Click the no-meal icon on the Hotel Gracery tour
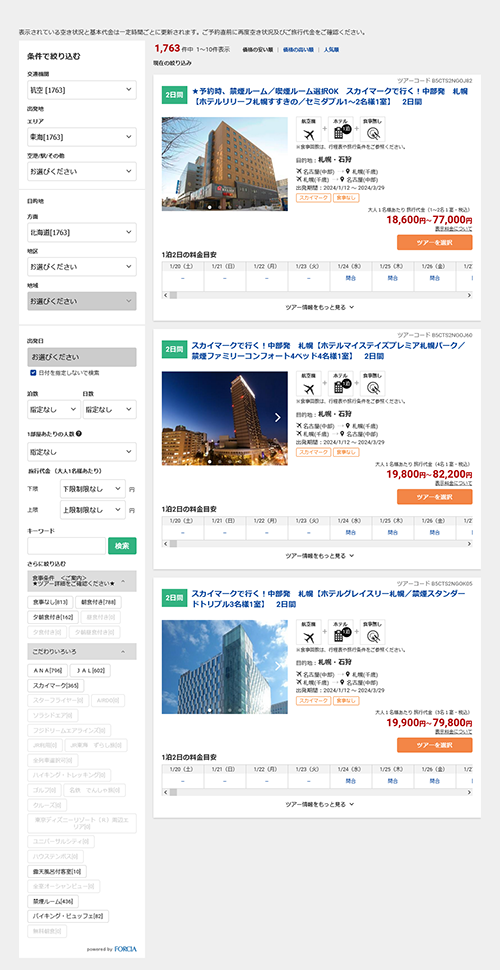Screen dimensions: 500x970 (373, 632)
